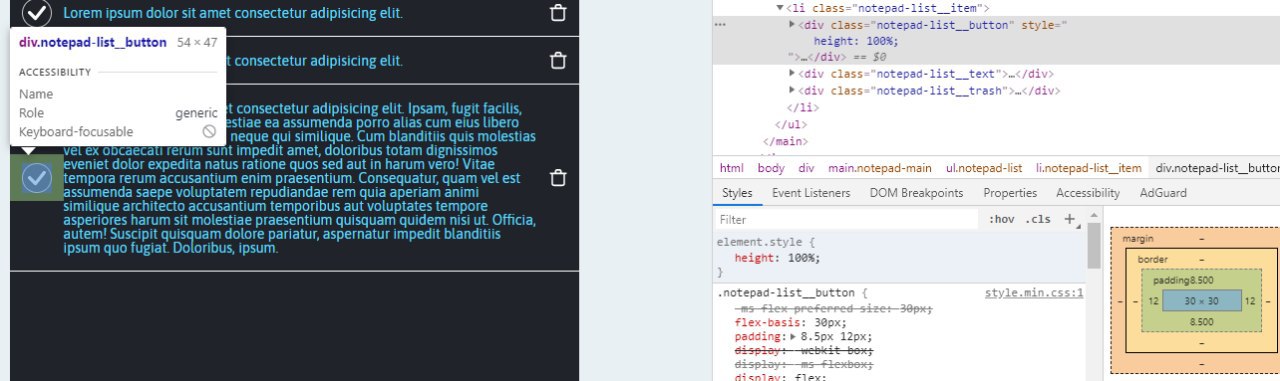Click the closing </main> tag line
1280x381 pixels.
point(786,141)
